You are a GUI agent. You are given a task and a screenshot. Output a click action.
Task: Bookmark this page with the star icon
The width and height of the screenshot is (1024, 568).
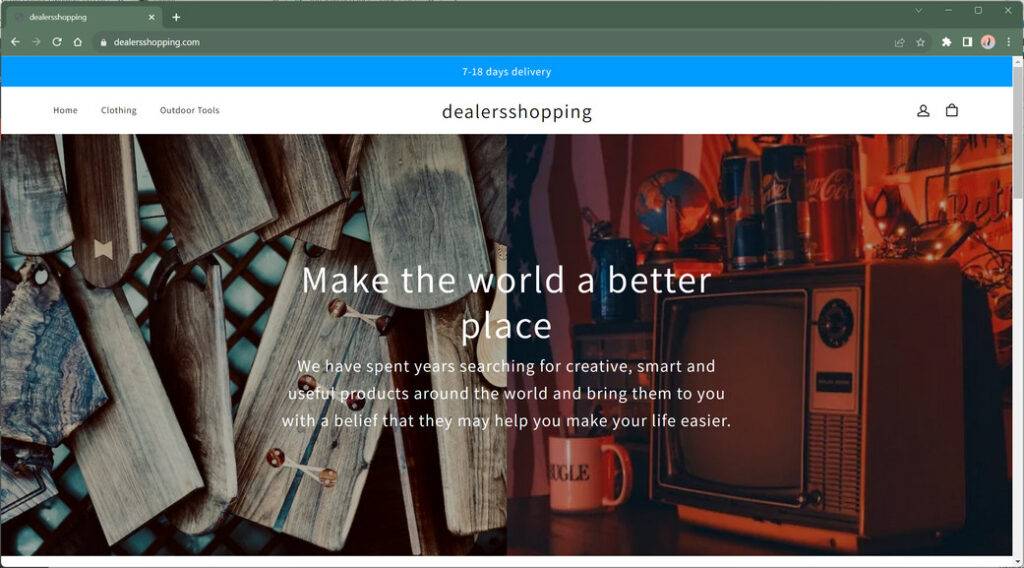click(x=920, y=42)
